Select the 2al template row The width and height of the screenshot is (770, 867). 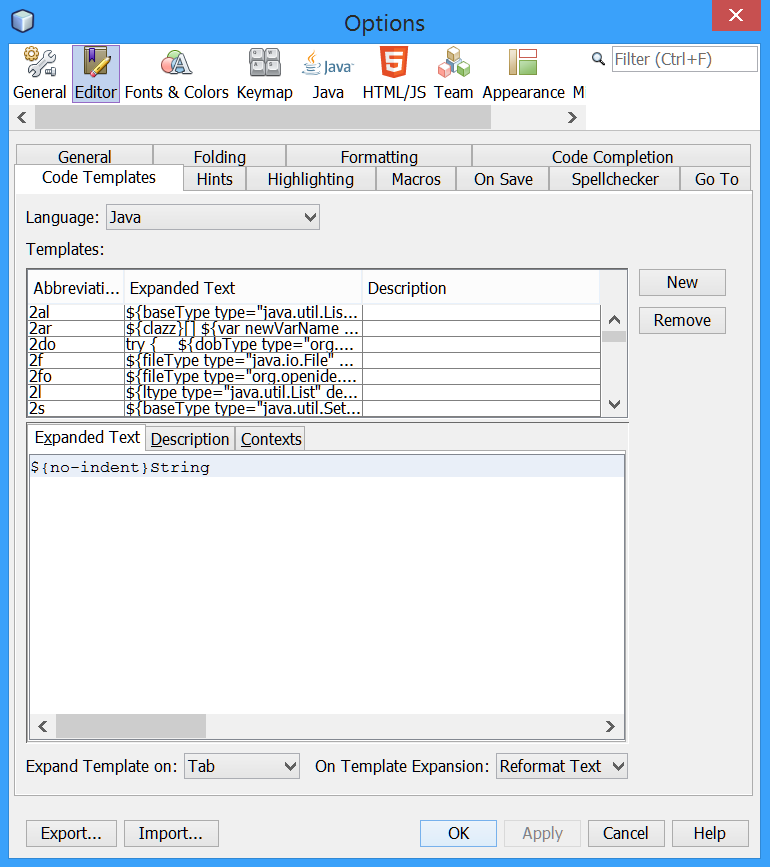(313, 312)
